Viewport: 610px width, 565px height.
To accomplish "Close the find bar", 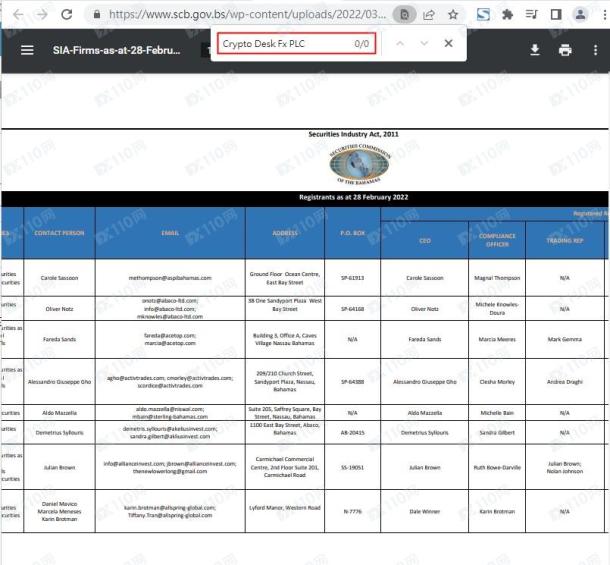I will pos(449,43).
